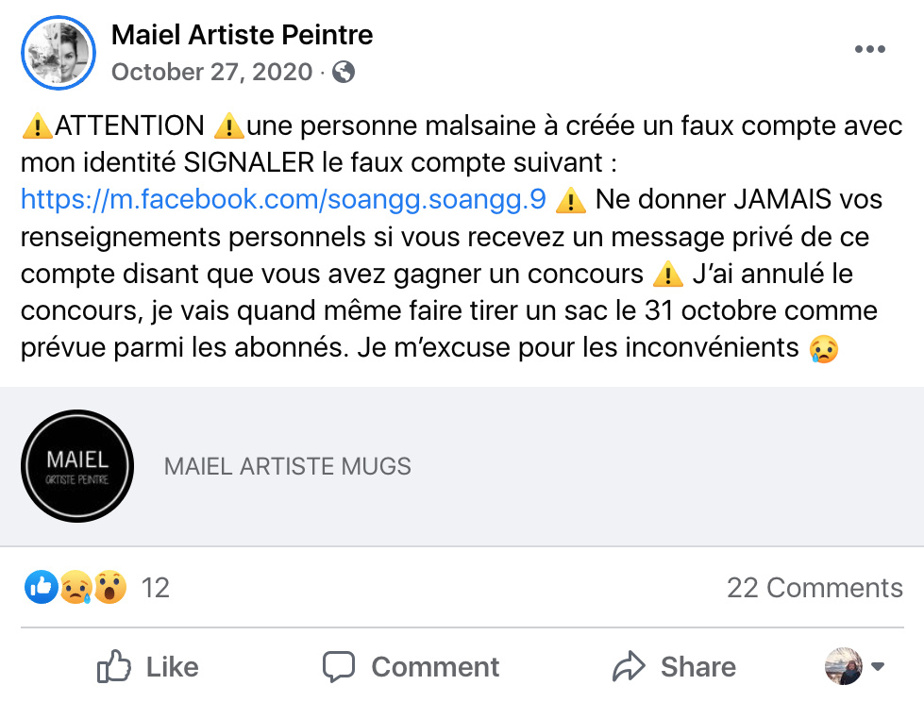The height and width of the screenshot is (702, 924).
Task: Click the thumbs-up outline icon beside Like
Action: (114, 666)
